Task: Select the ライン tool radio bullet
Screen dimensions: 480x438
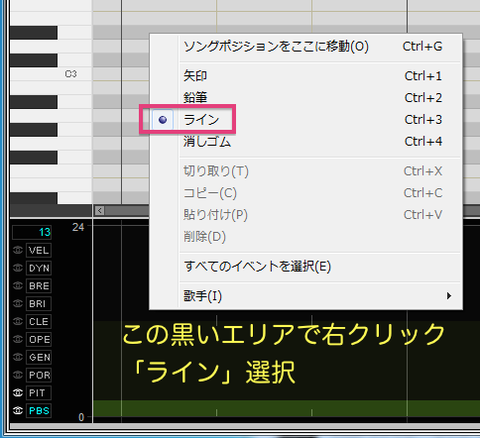Action: 163,119
